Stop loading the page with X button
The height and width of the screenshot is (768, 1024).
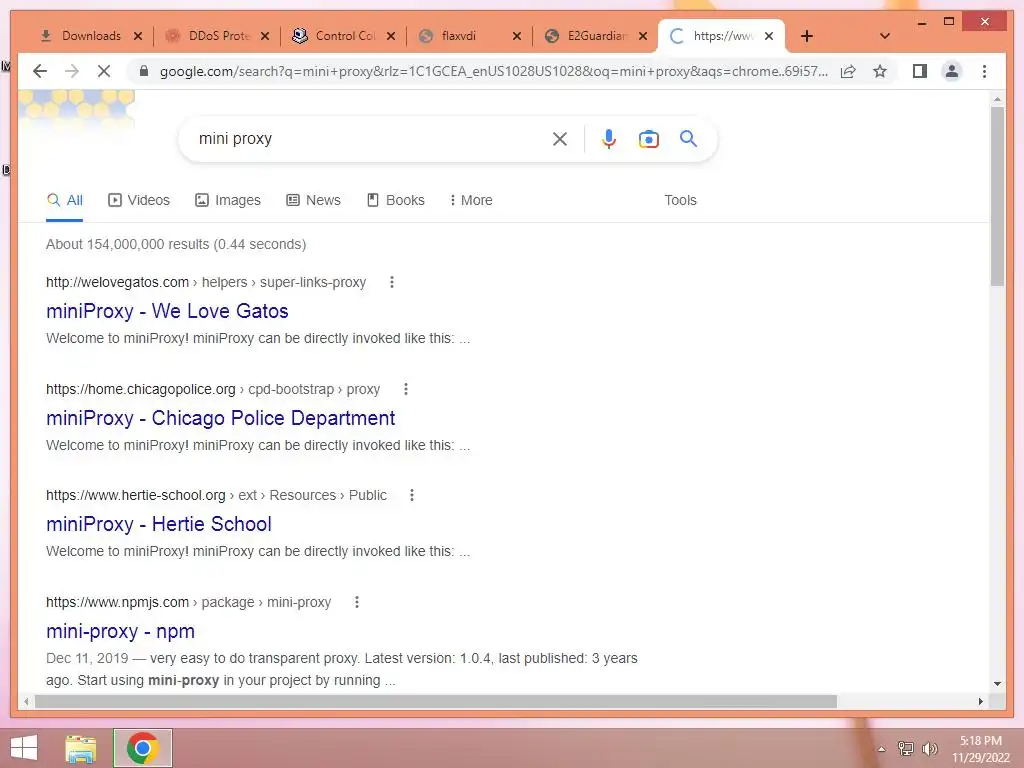(x=104, y=71)
